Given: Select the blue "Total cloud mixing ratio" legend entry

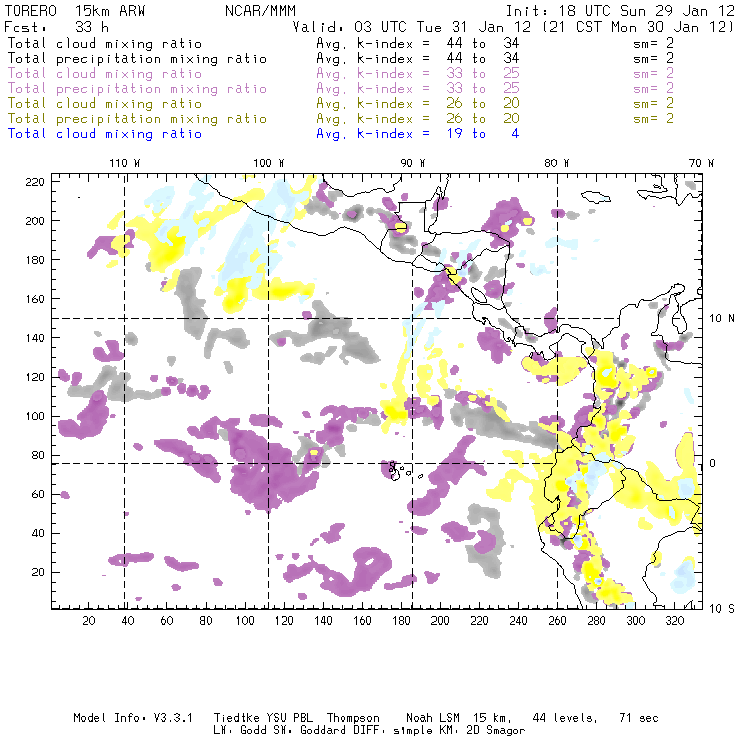Looking at the screenshot, I should point(105,134).
